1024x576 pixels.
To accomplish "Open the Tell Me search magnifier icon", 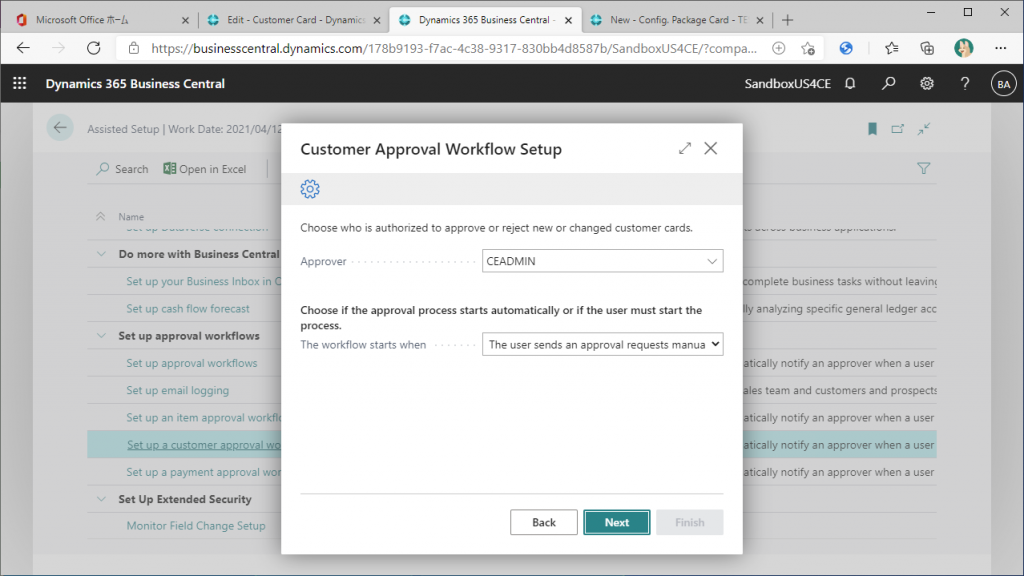I will (x=888, y=84).
